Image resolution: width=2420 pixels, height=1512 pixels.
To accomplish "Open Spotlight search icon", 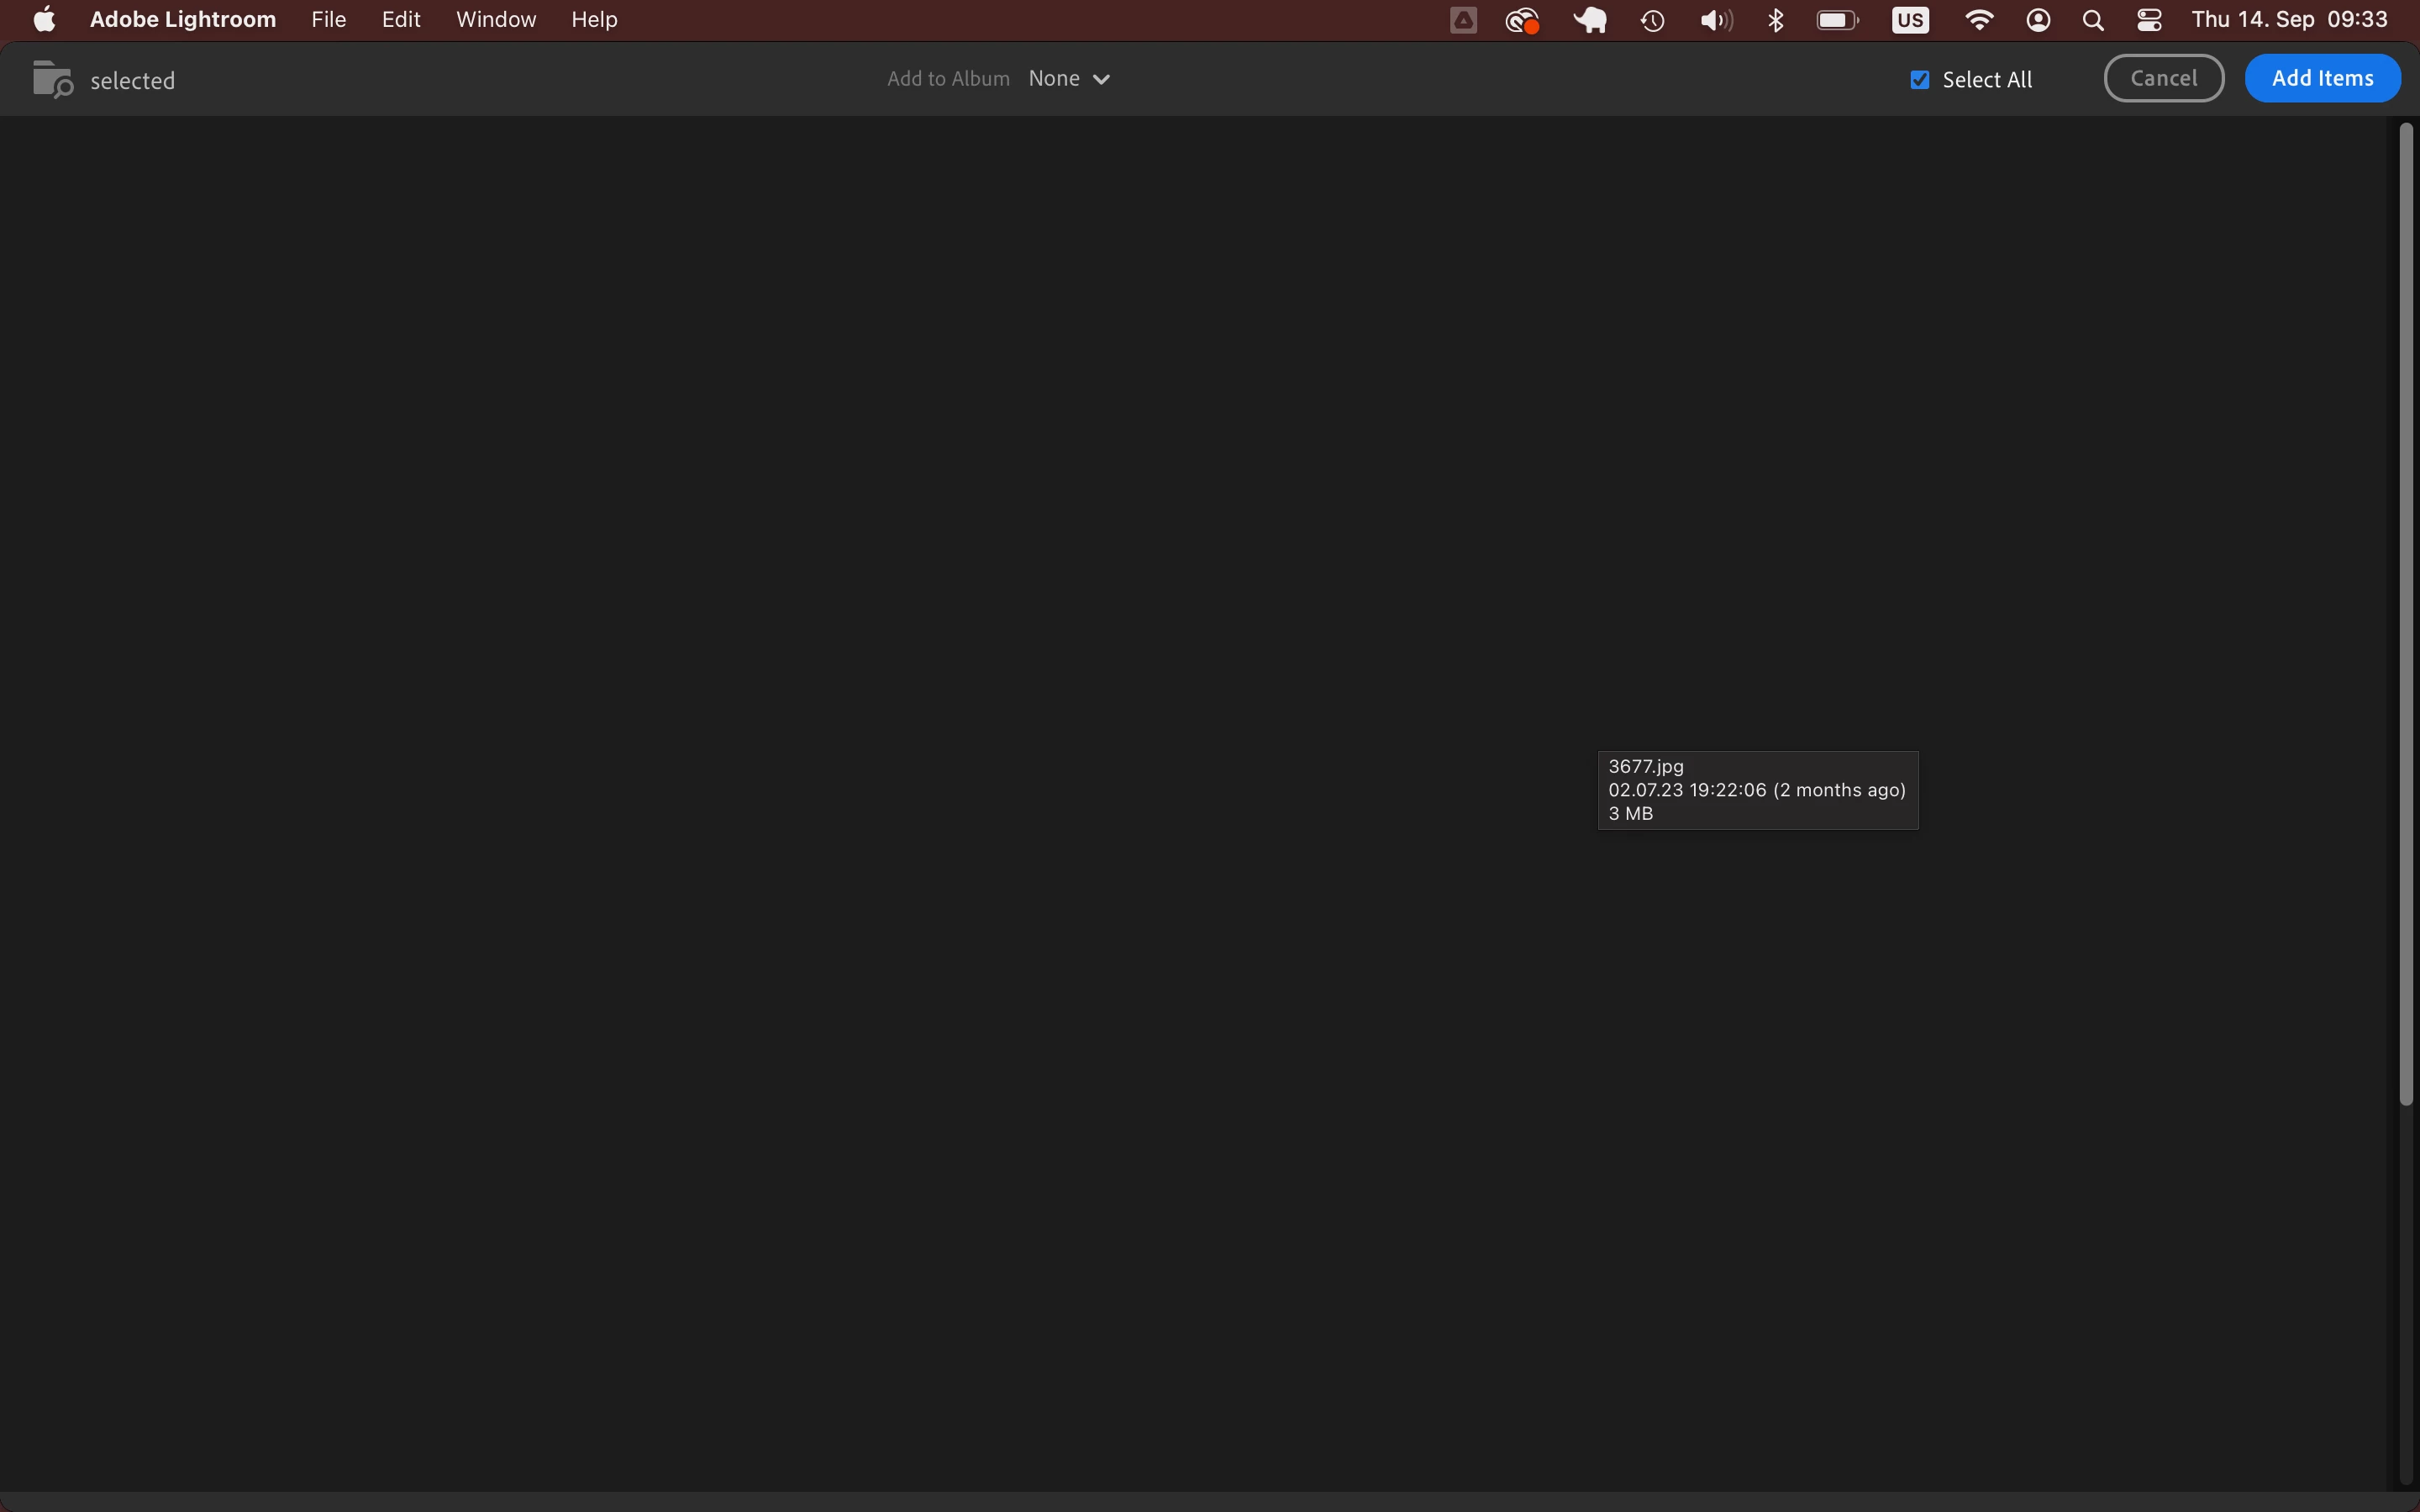I will (x=2092, y=20).
